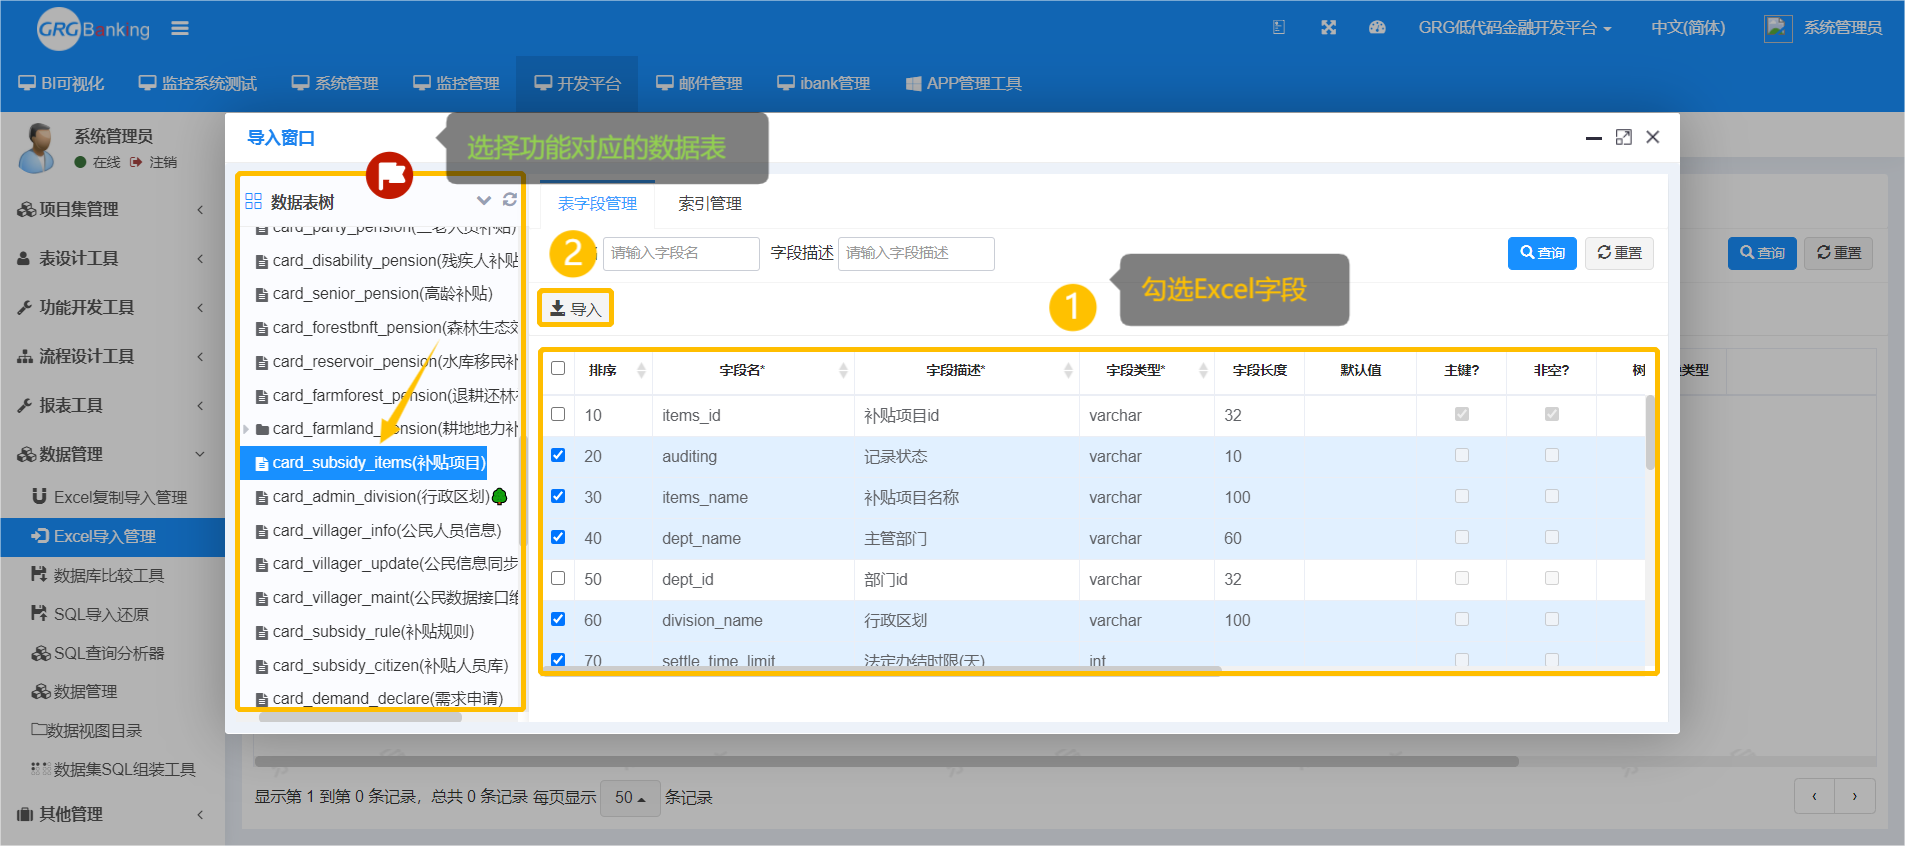Image resolution: width=1905 pixels, height=846 pixels.
Task: Click the 重置 button in import window
Action: 1619,253
